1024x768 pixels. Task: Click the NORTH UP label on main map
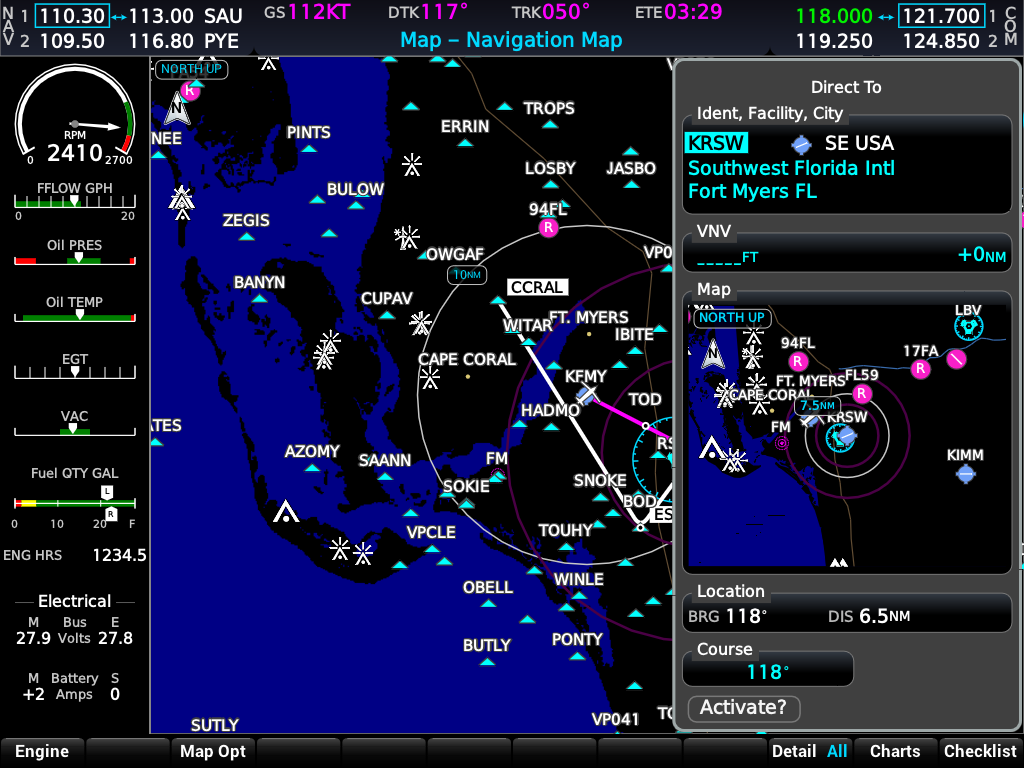(x=191, y=69)
